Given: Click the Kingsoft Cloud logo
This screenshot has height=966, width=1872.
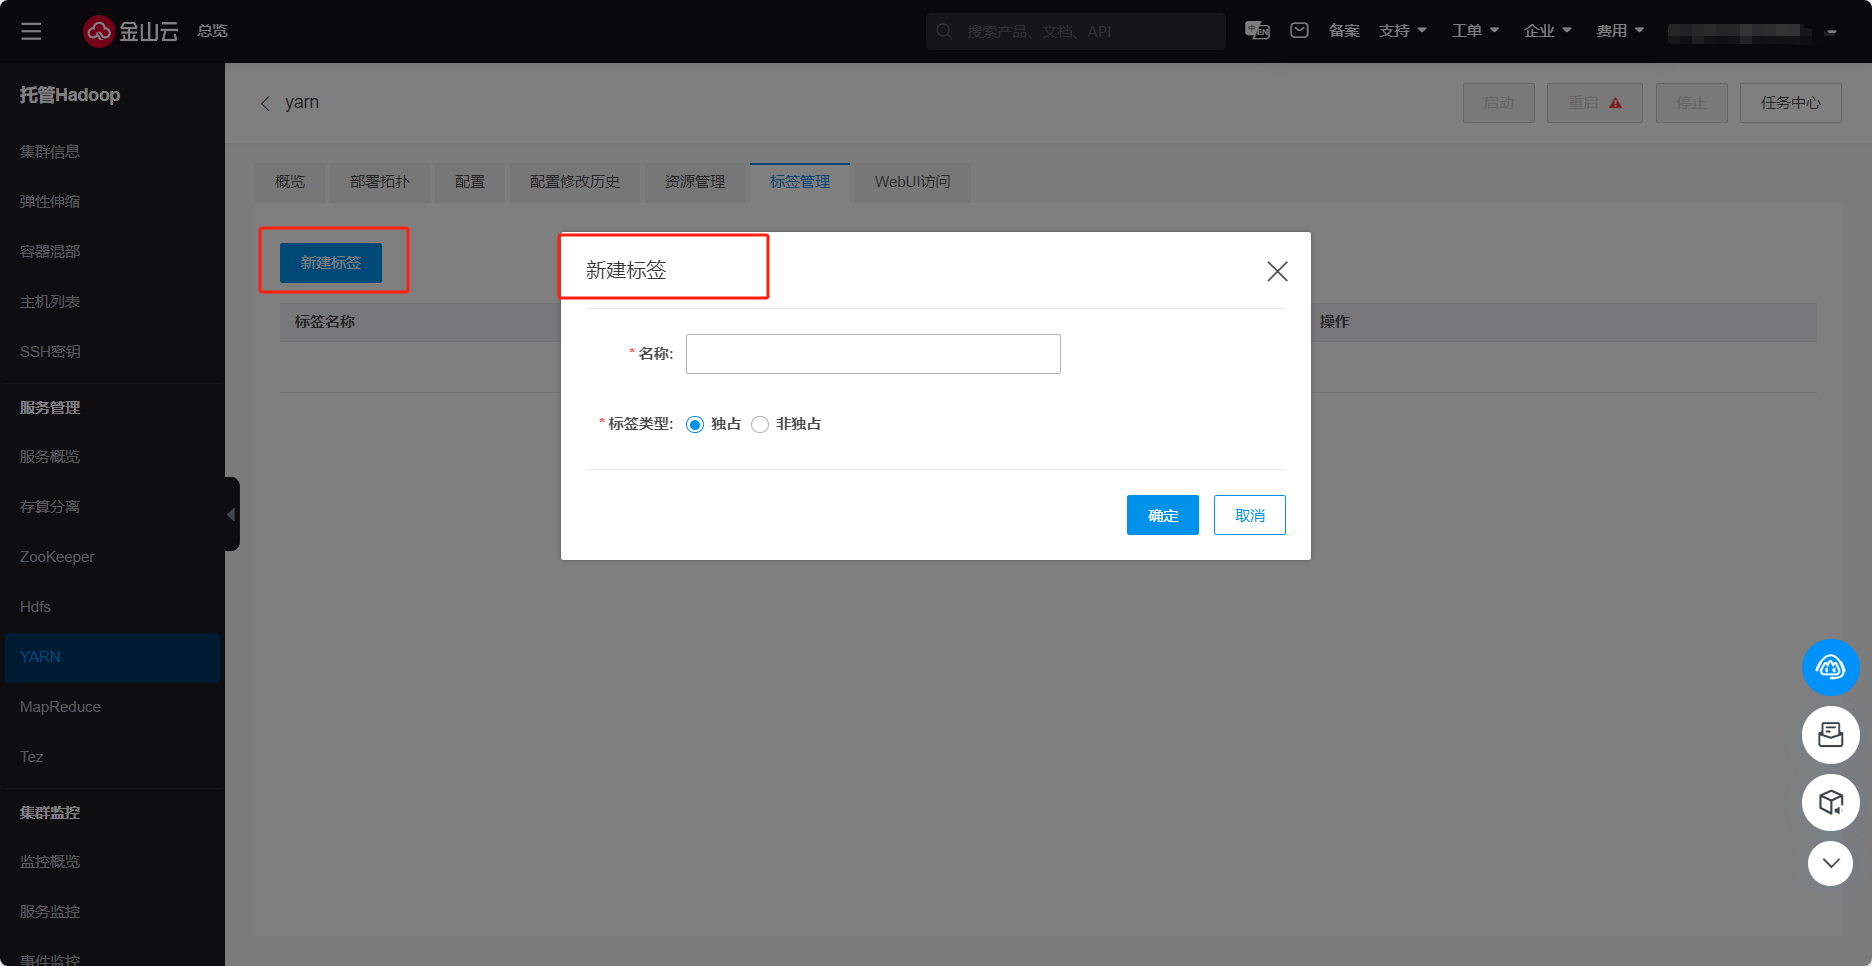Looking at the screenshot, I should (130, 31).
